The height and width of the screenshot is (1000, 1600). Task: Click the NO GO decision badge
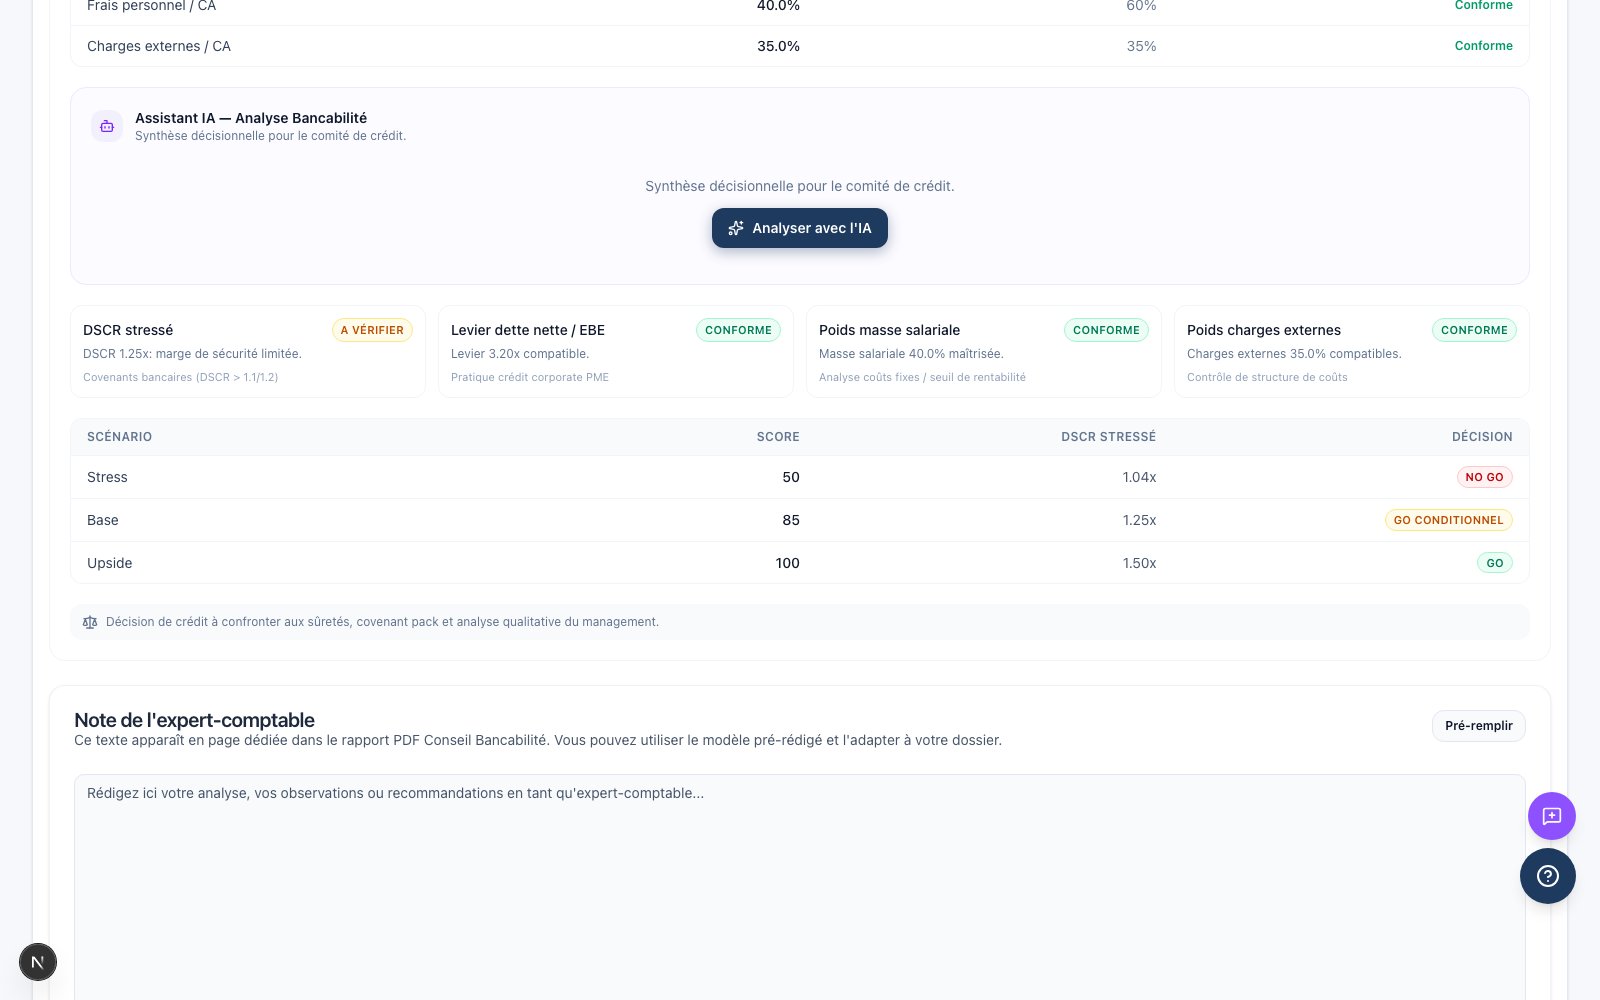[x=1484, y=477]
